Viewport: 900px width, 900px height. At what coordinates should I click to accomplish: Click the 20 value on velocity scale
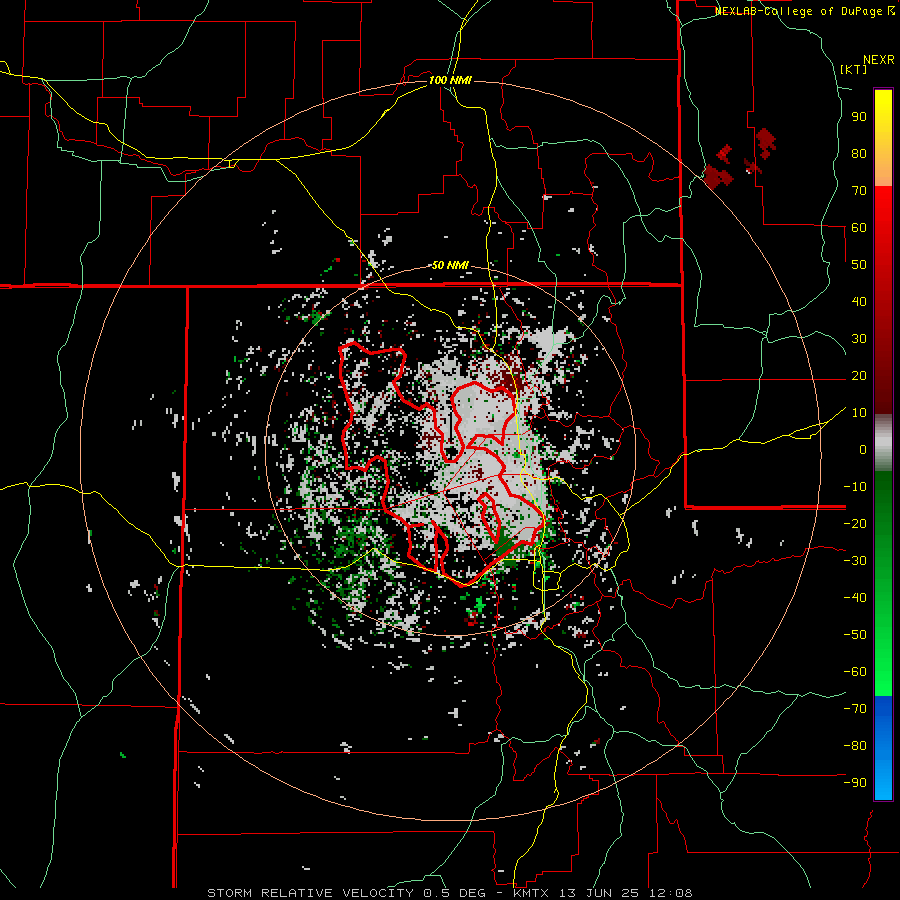859,375
